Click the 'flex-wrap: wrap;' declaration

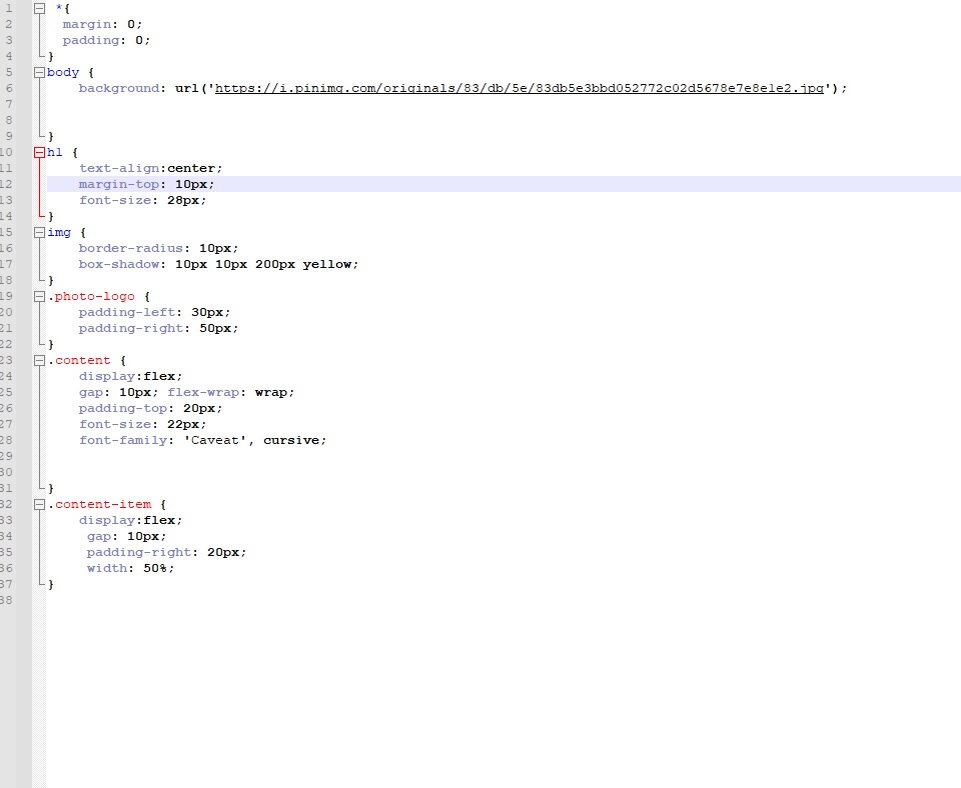click(x=231, y=392)
